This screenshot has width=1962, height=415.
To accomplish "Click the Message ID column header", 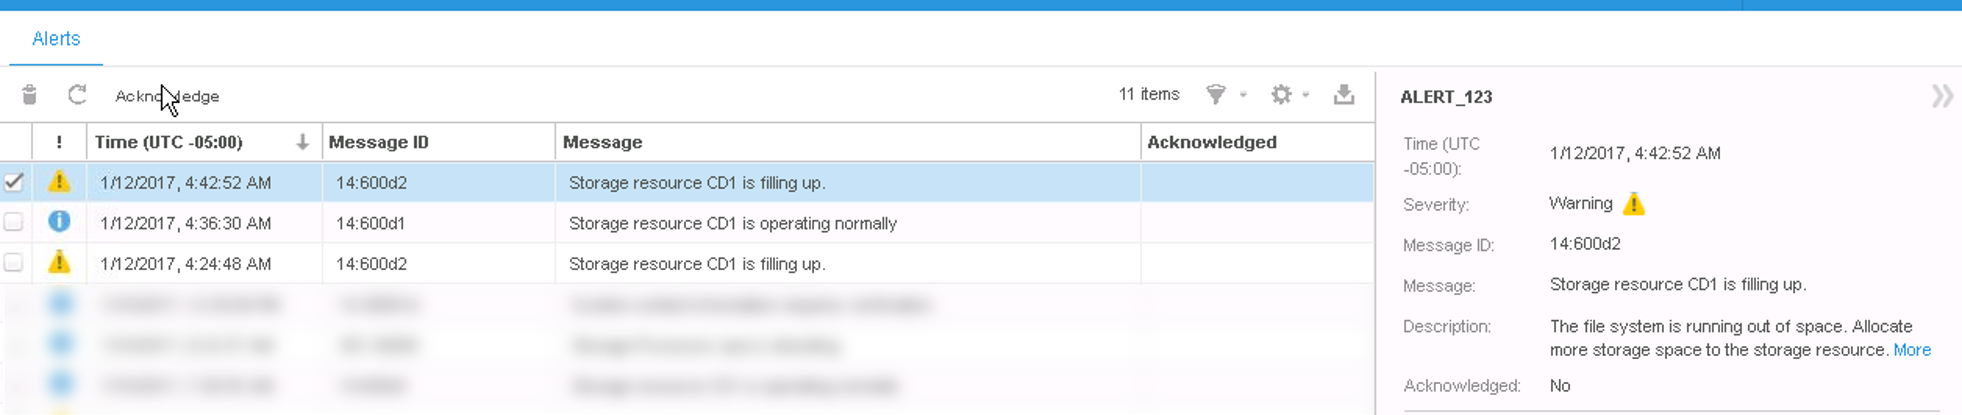I will [x=379, y=142].
